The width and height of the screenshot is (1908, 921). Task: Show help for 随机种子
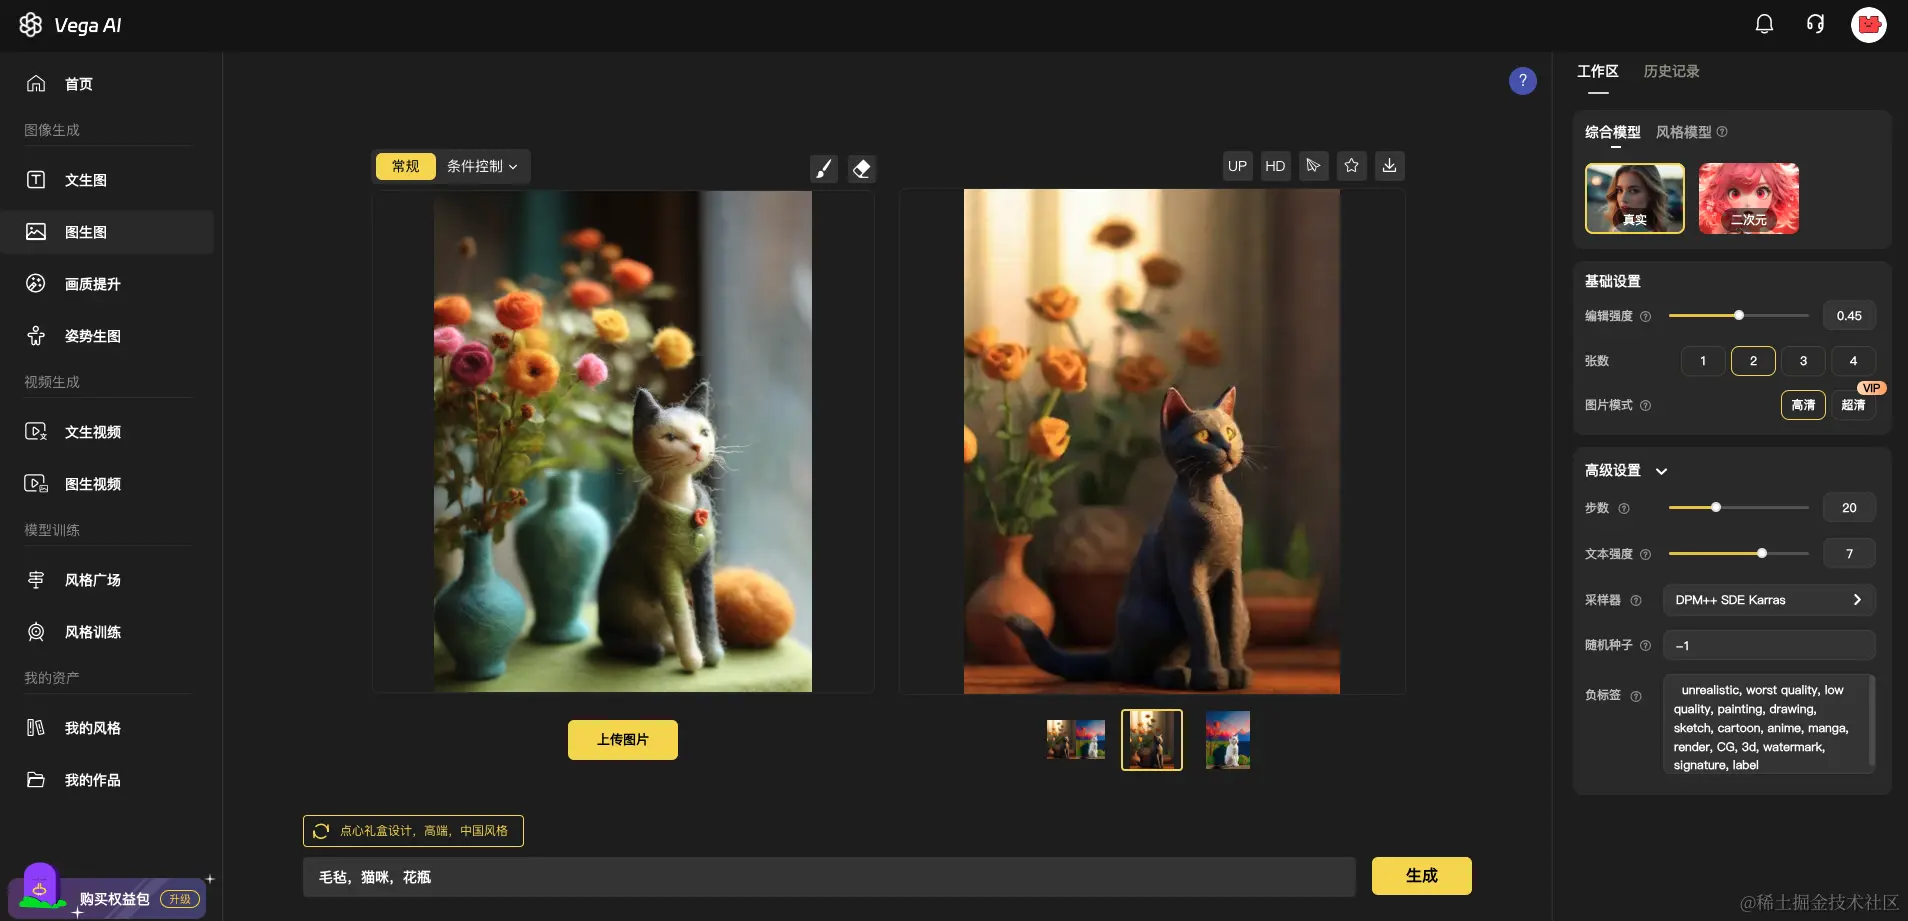tap(1645, 646)
